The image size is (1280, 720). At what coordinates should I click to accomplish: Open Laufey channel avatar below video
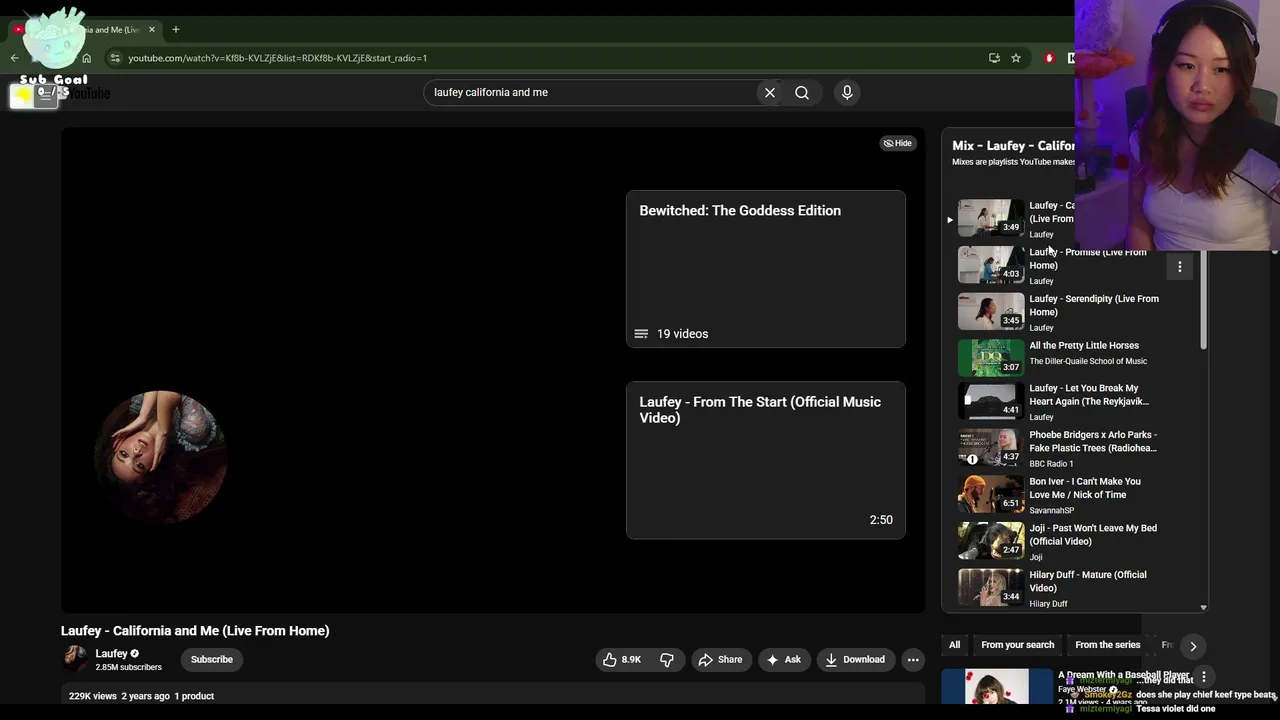point(75,658)
